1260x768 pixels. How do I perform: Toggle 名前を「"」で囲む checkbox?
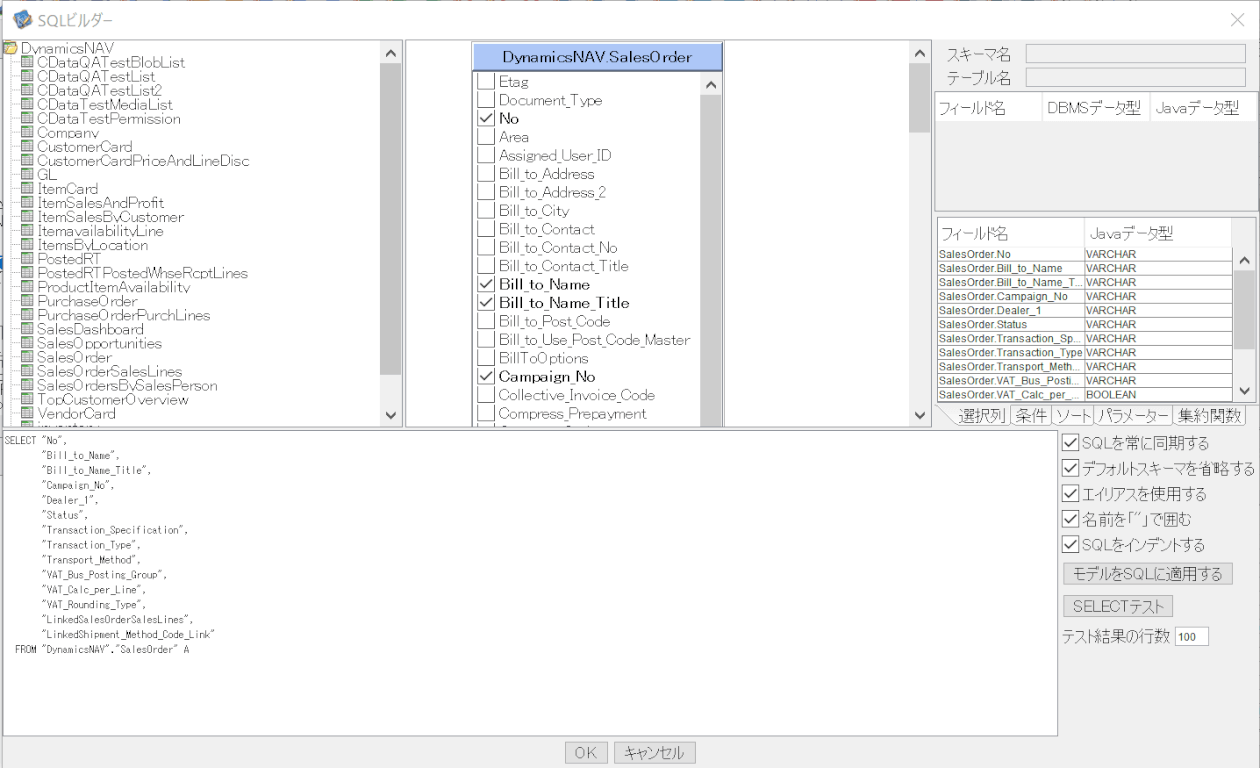tap(1070, 519)
